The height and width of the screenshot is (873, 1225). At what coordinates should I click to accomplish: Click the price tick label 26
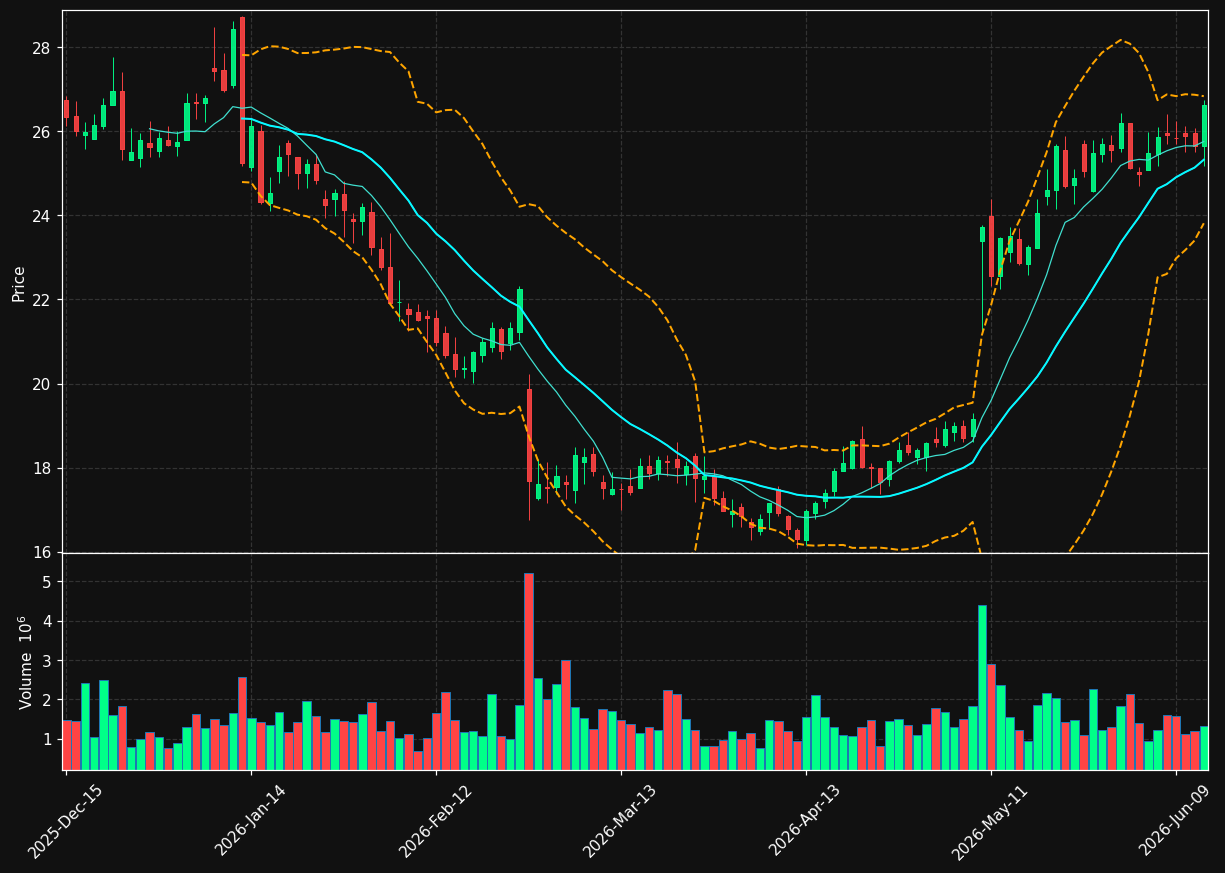coord(39,132)
